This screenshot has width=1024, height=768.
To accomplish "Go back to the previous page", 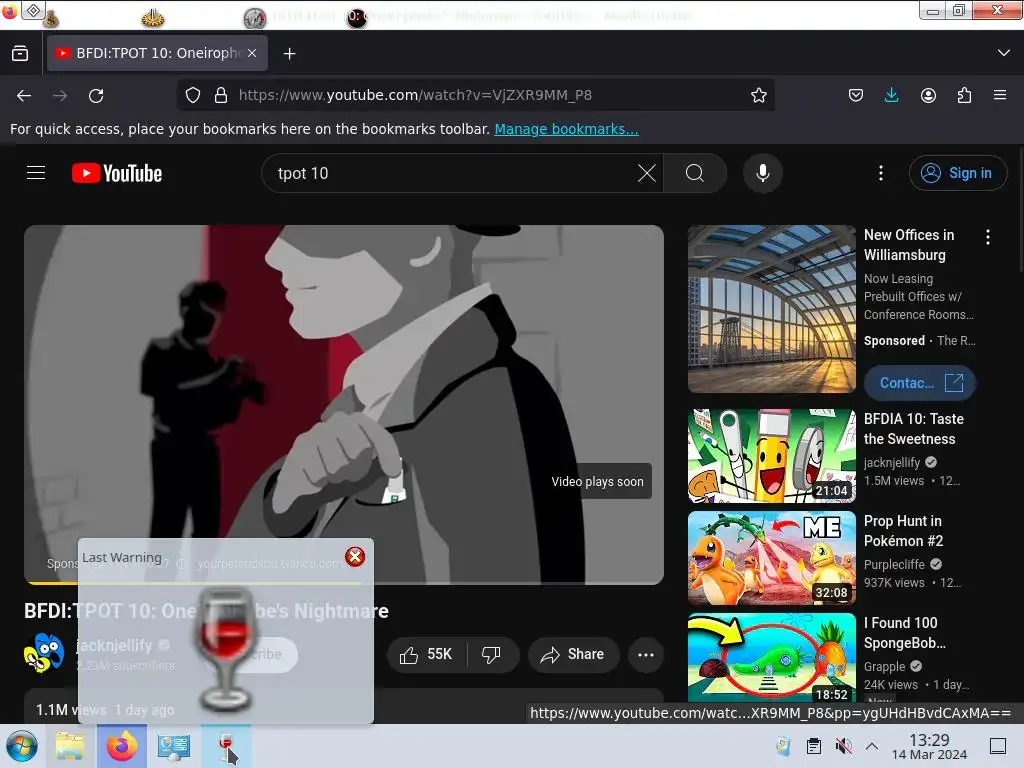I will 24,95.
